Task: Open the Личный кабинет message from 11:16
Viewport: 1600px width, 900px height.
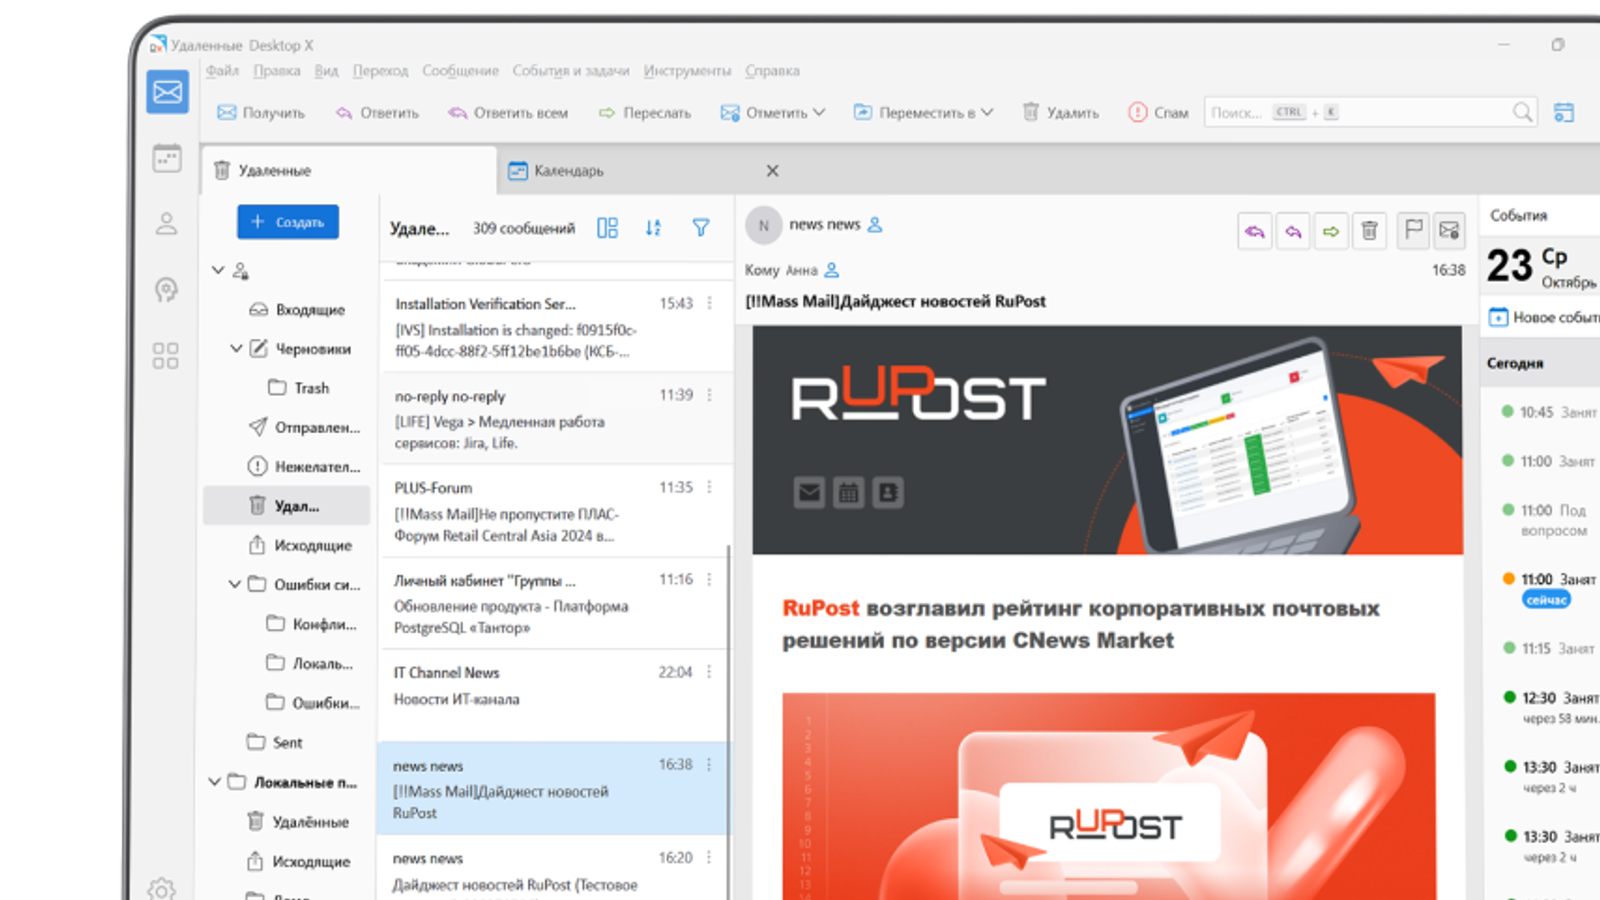Action: coord(554,604)
